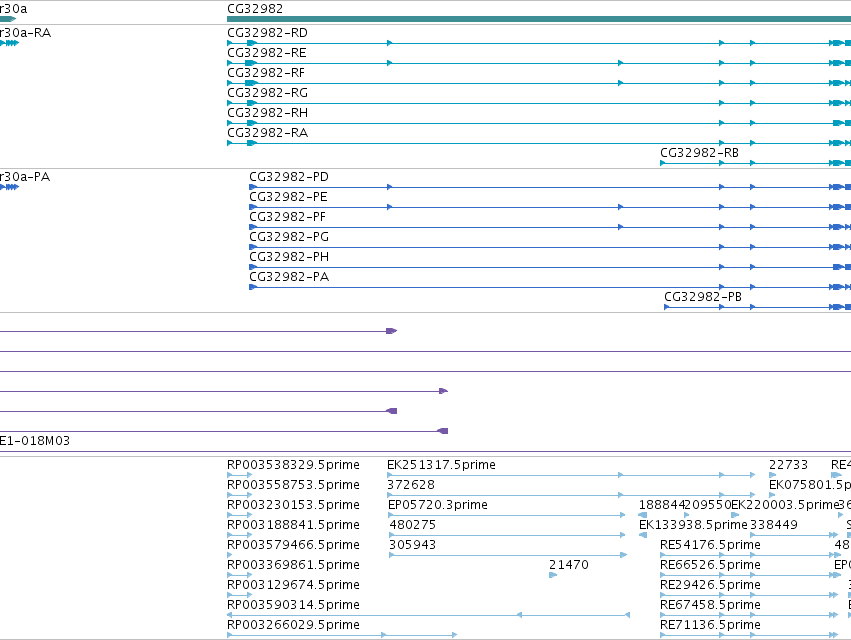Click the 21470 feature label
The height and width of the screenshot is (640, 851).
pyautogui.click(x=569, y=565)
